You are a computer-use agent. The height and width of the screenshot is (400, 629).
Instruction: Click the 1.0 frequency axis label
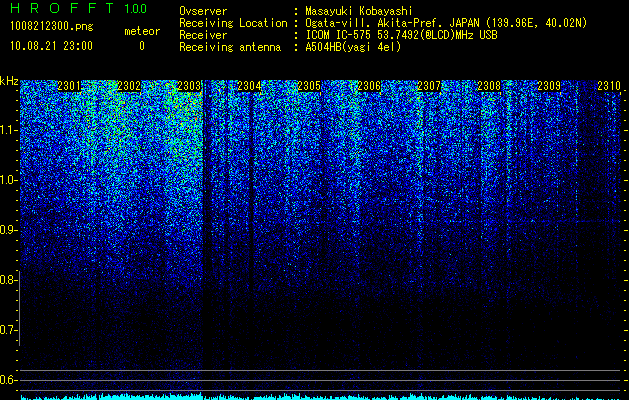click(8, 180)
